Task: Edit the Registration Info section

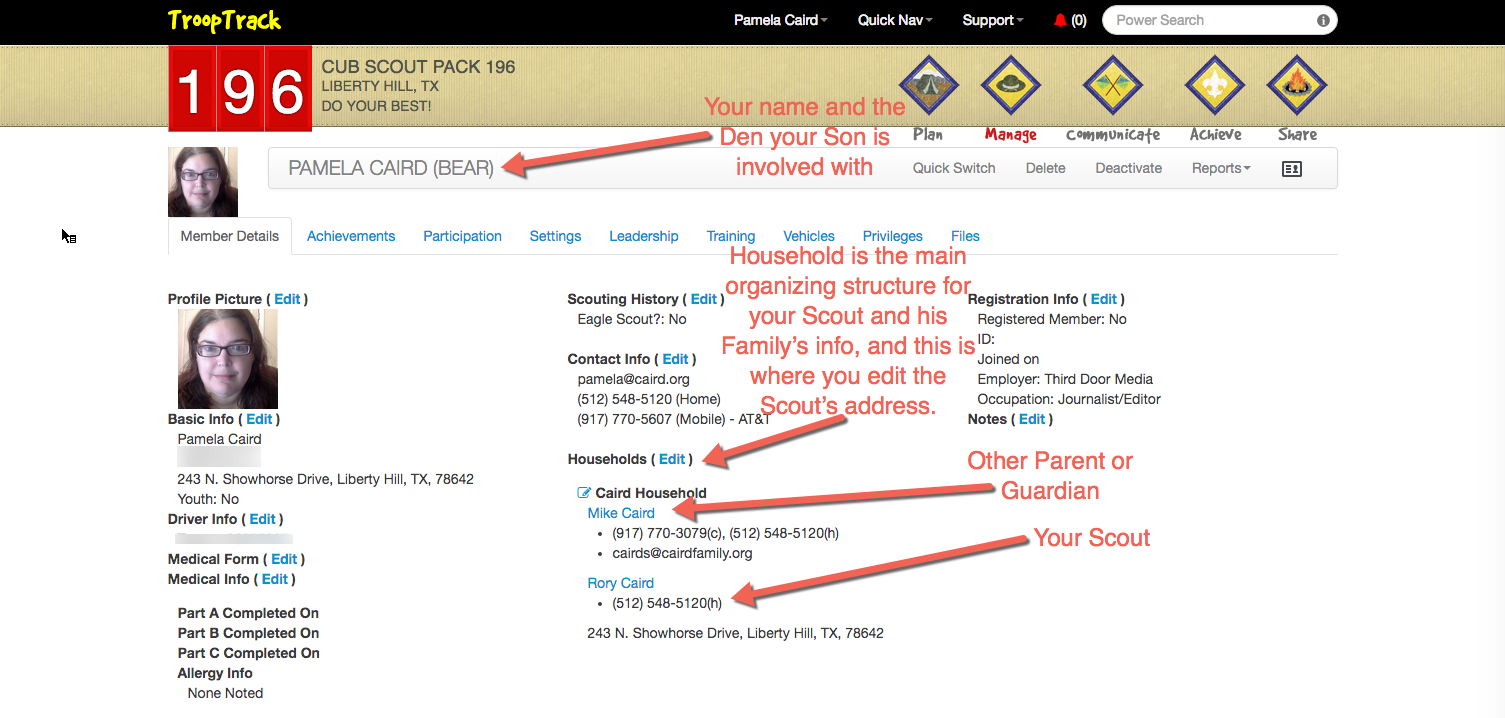Action: coord(1104,299)
